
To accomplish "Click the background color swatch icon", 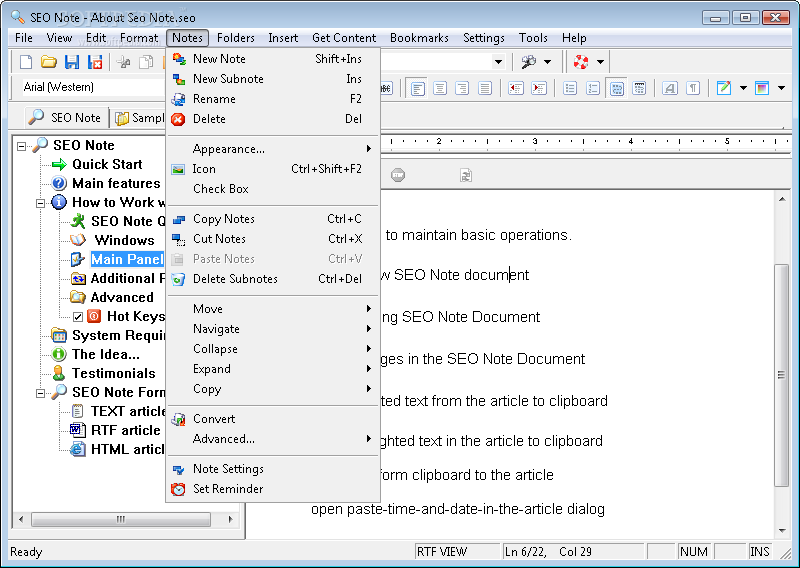I will [x=762, y=88].
